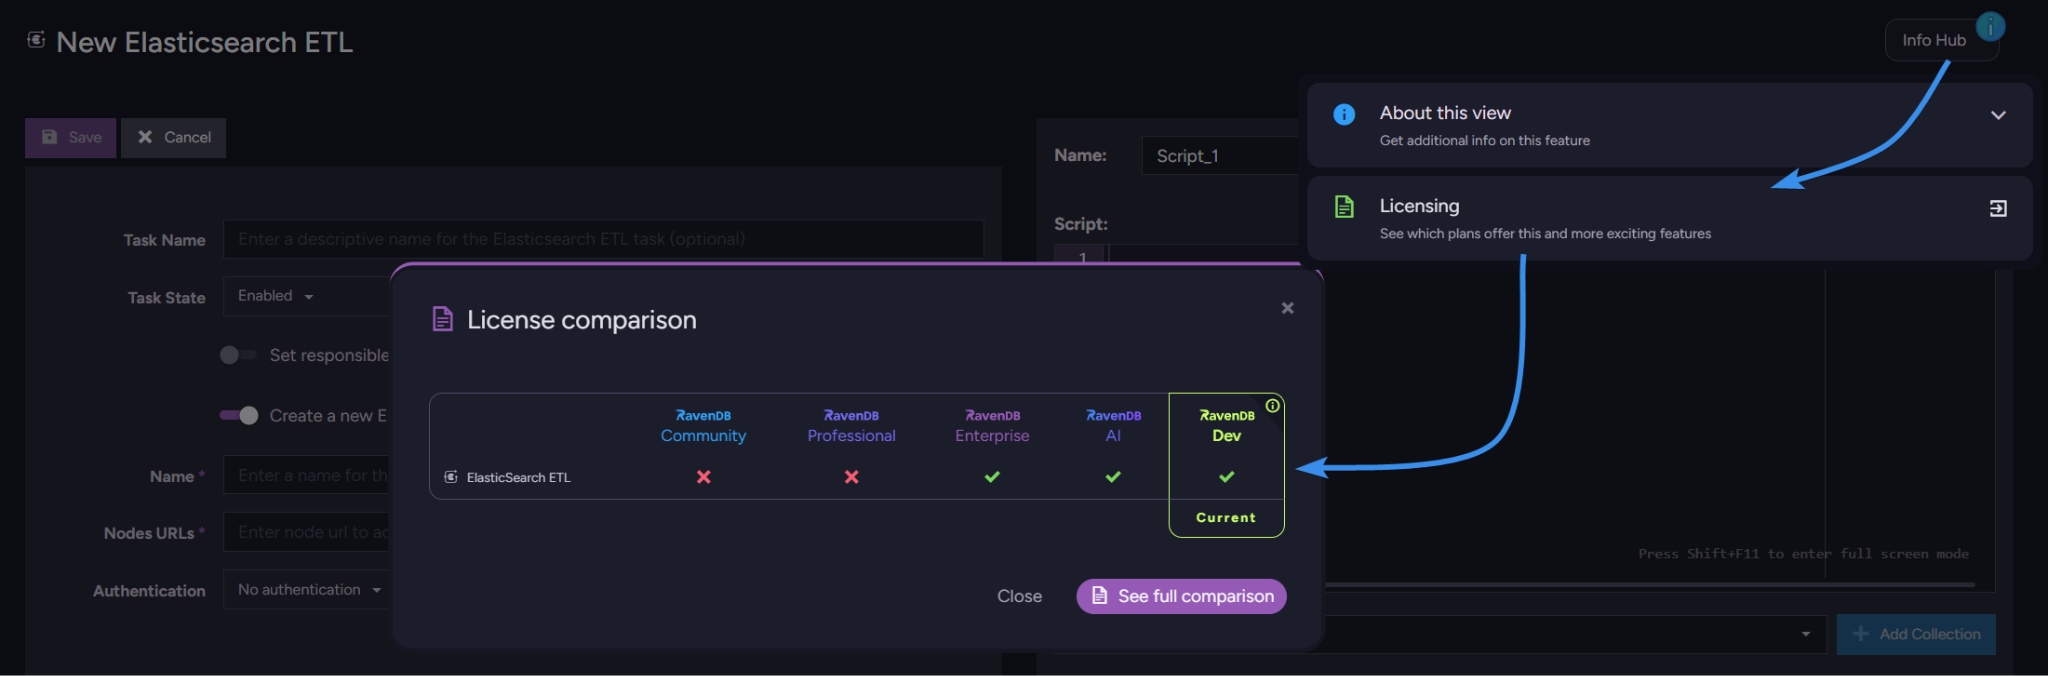Open Licensing plans text row

pos(1669,219)
